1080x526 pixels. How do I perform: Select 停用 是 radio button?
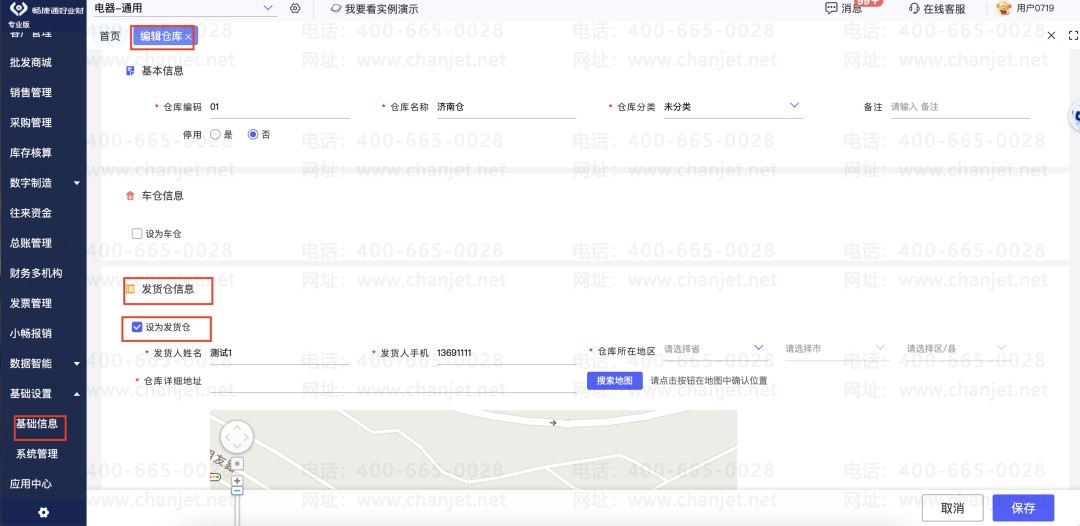click(x=216, y=134)
